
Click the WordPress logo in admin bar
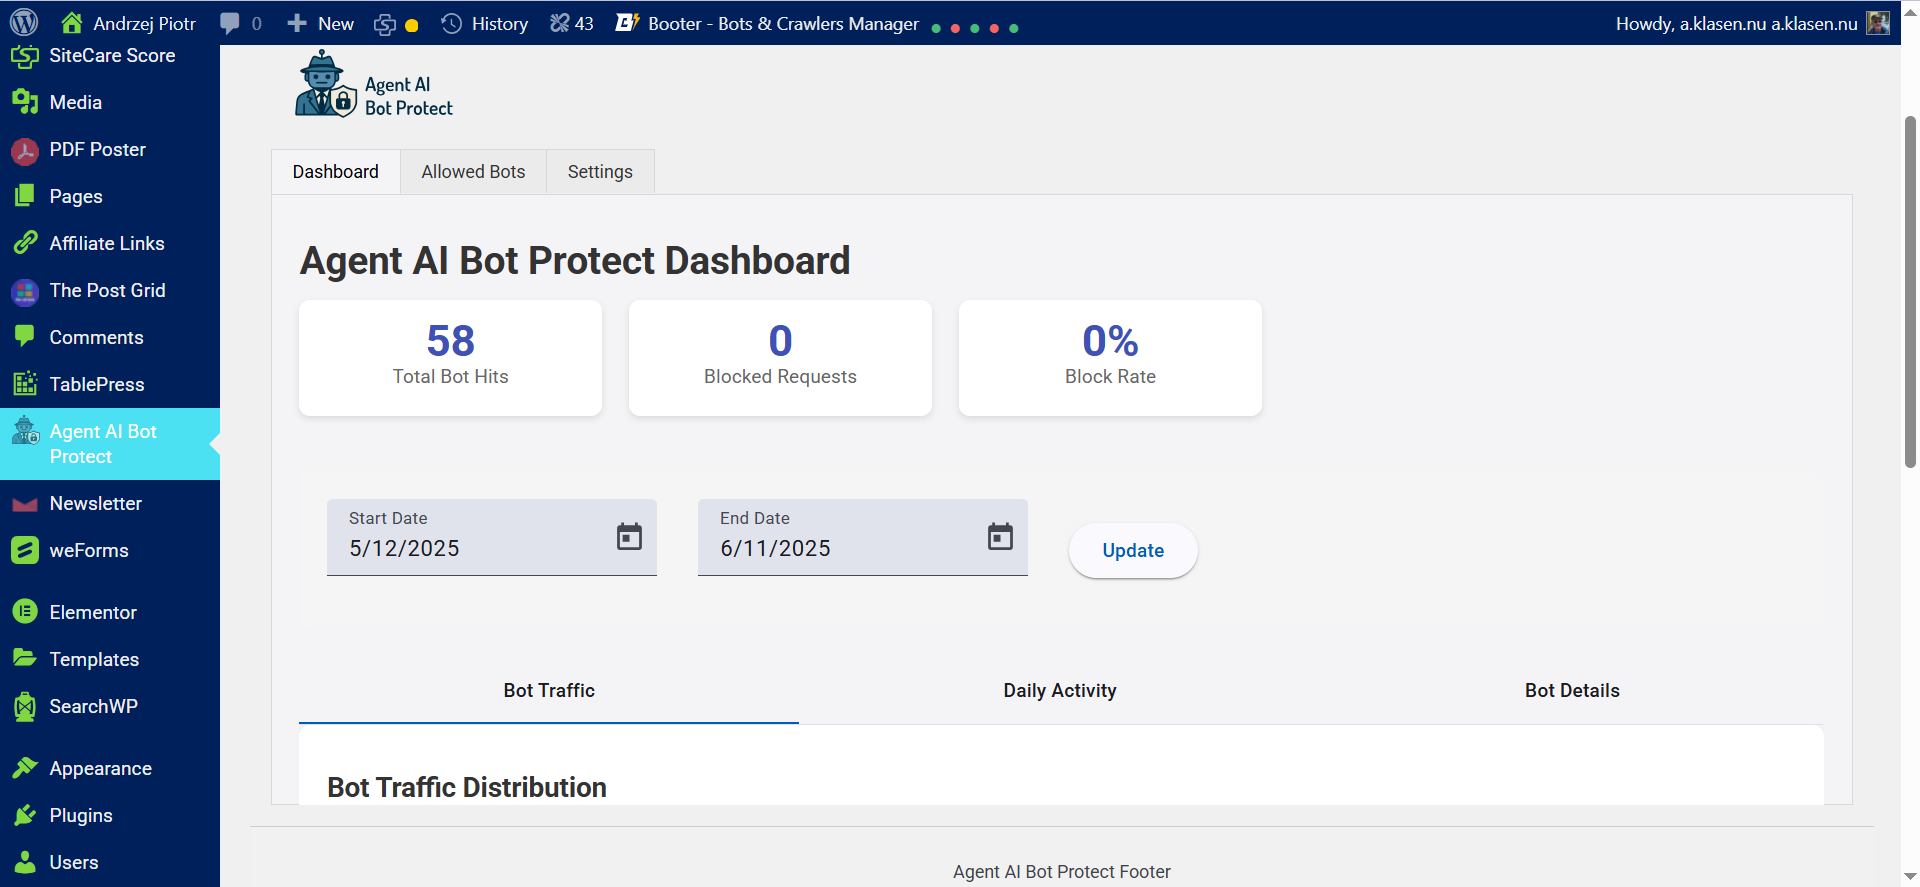[24, 22]
